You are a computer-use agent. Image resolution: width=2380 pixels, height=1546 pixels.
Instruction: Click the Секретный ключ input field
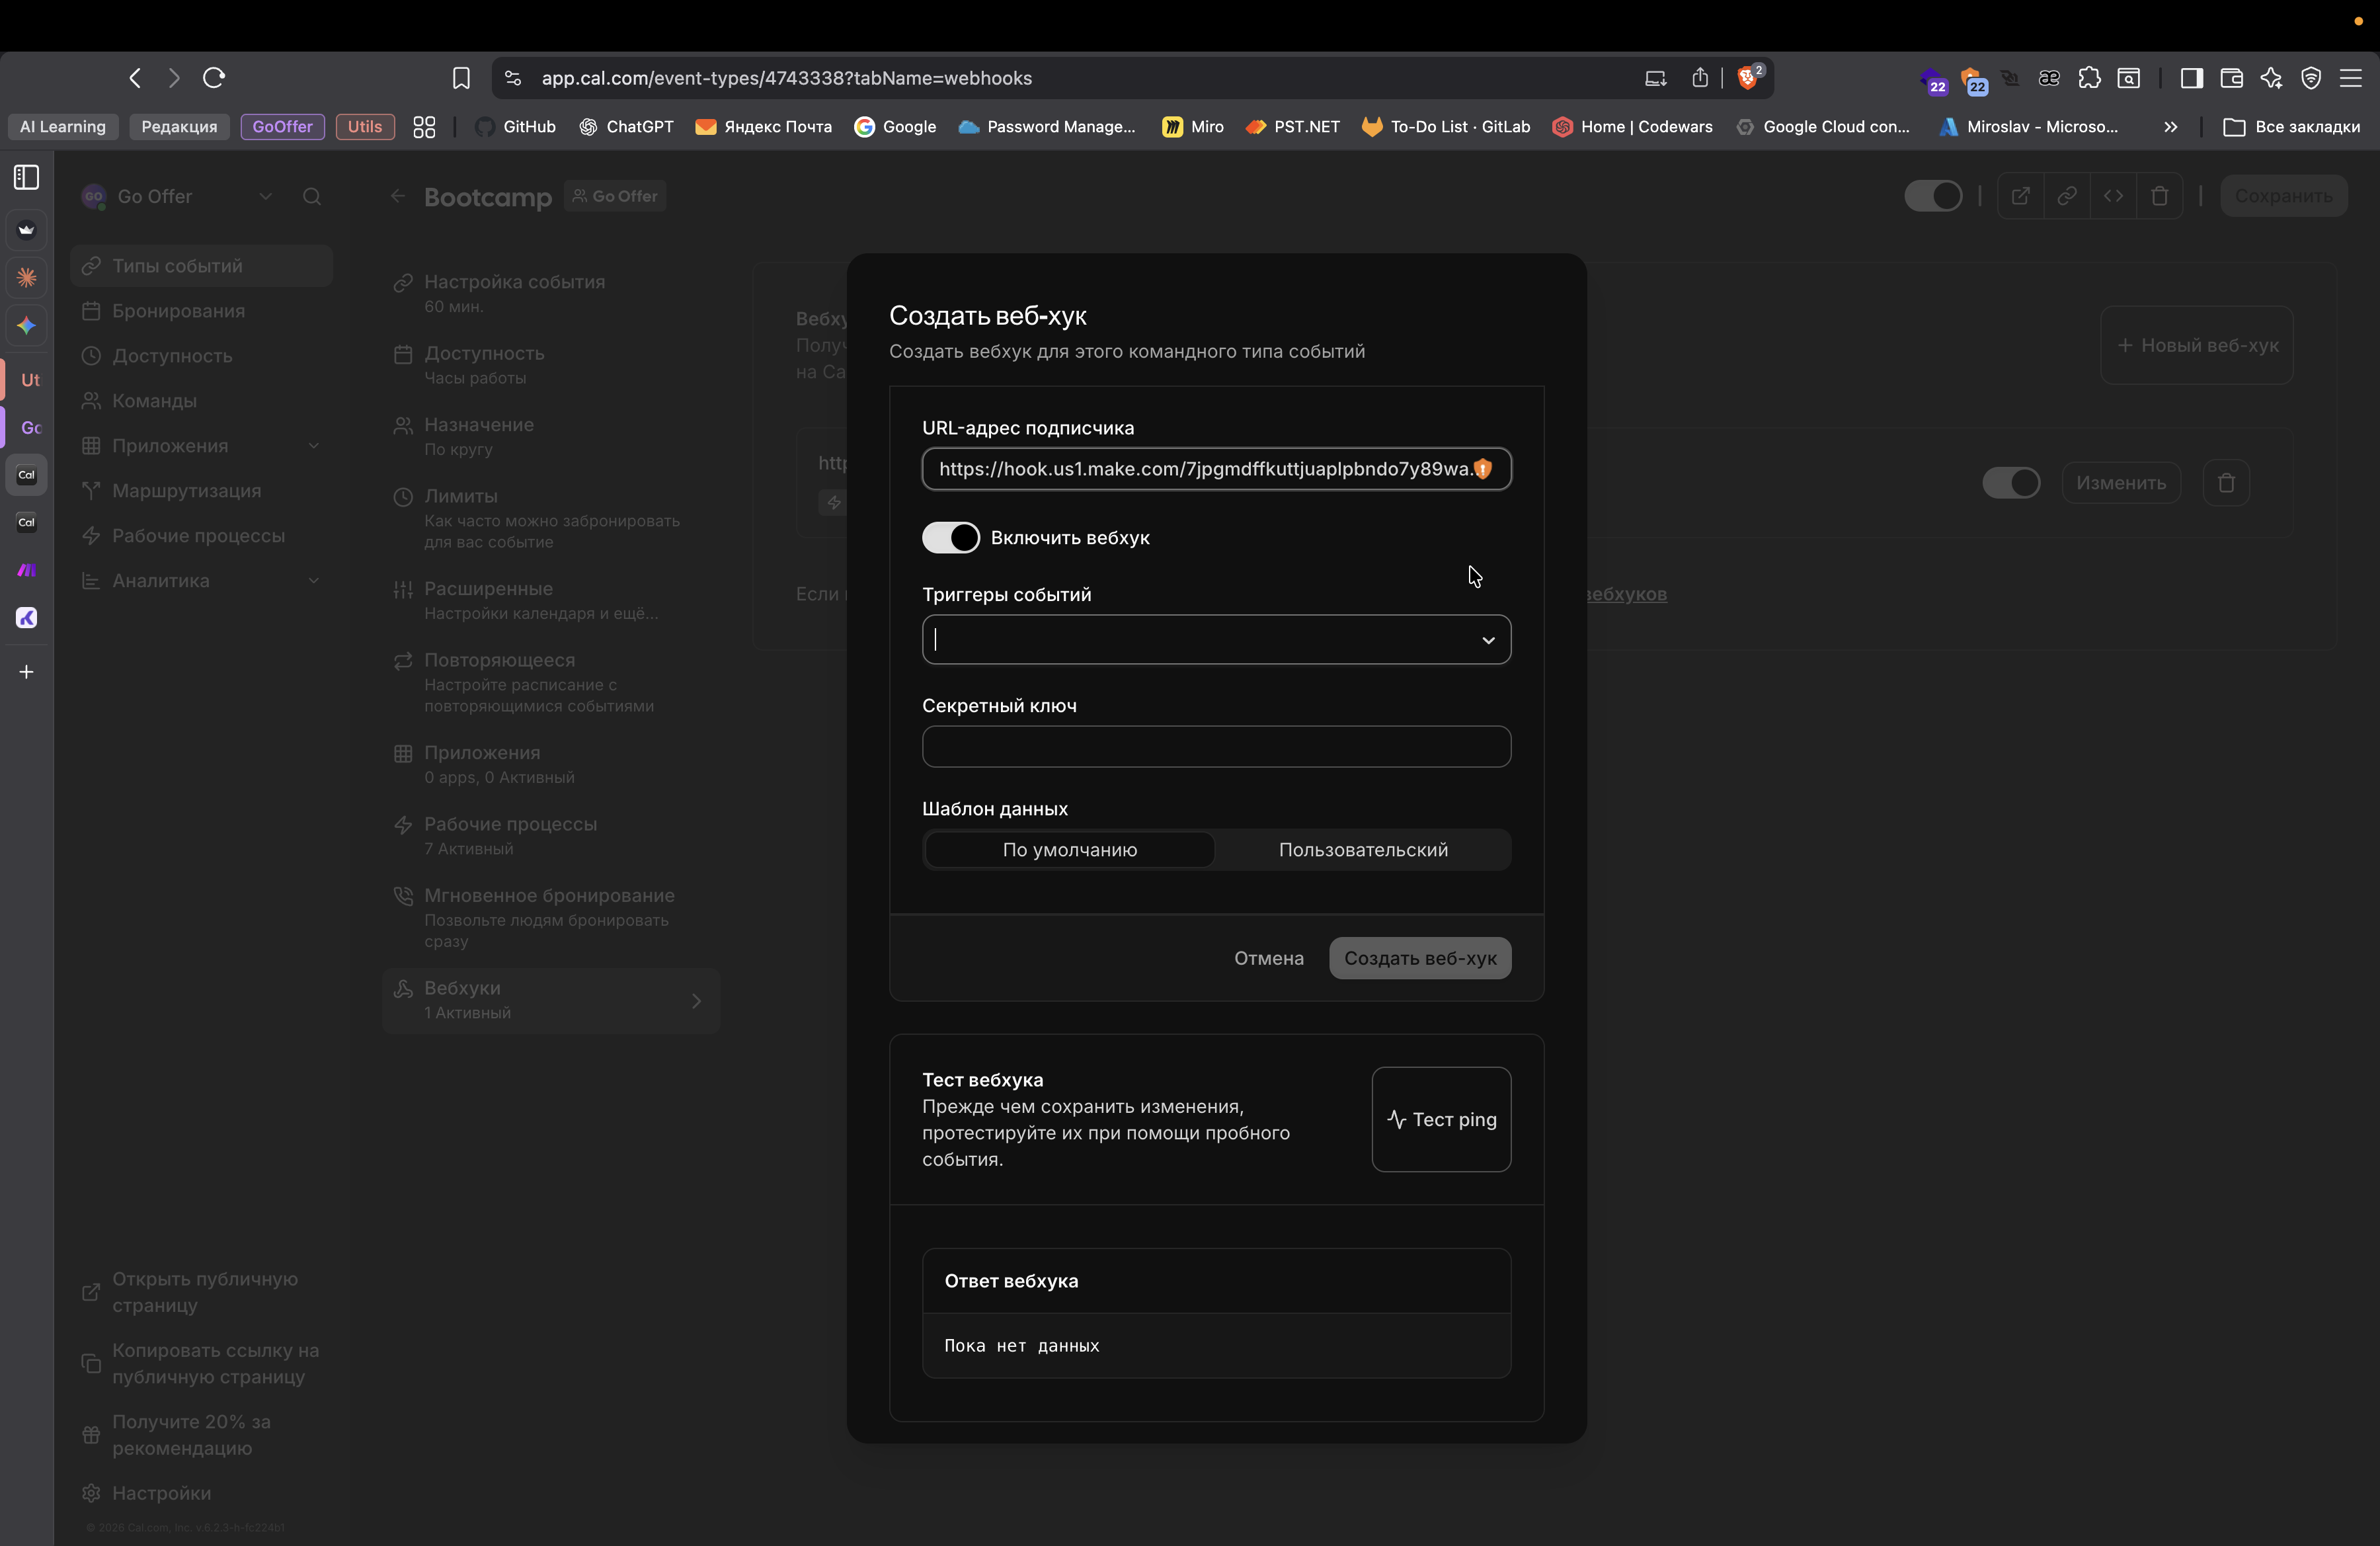1215,747
